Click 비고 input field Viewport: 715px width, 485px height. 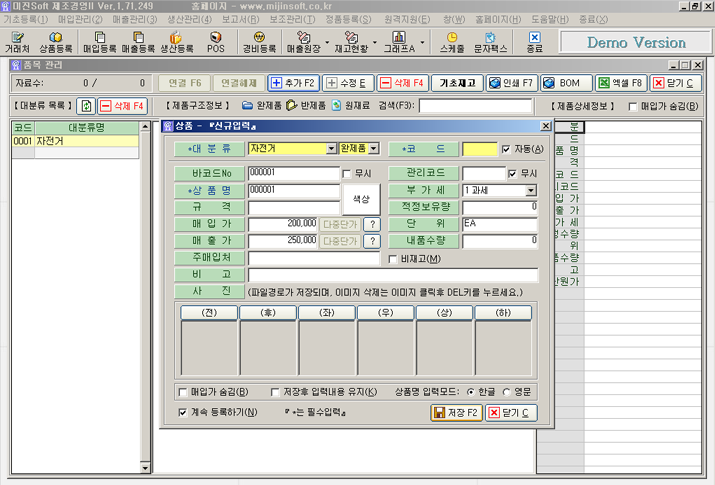[393, 275]
